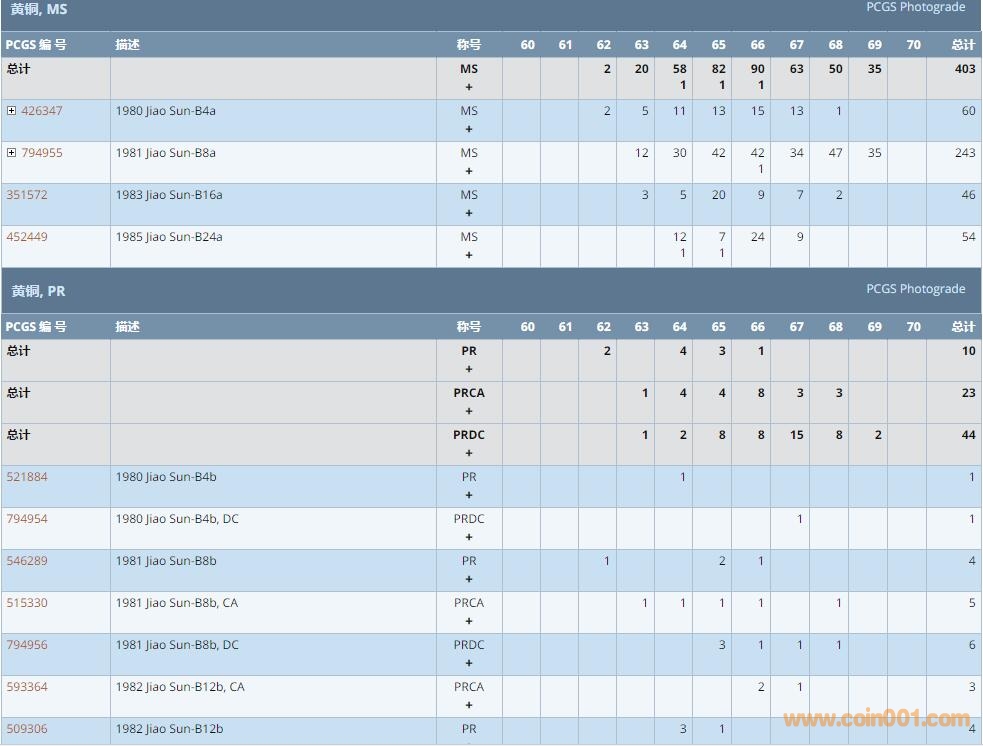Open PCGS Photograde link in 黄铜, PR header
This screenshot has width=983, height=746.
(915, 289)
